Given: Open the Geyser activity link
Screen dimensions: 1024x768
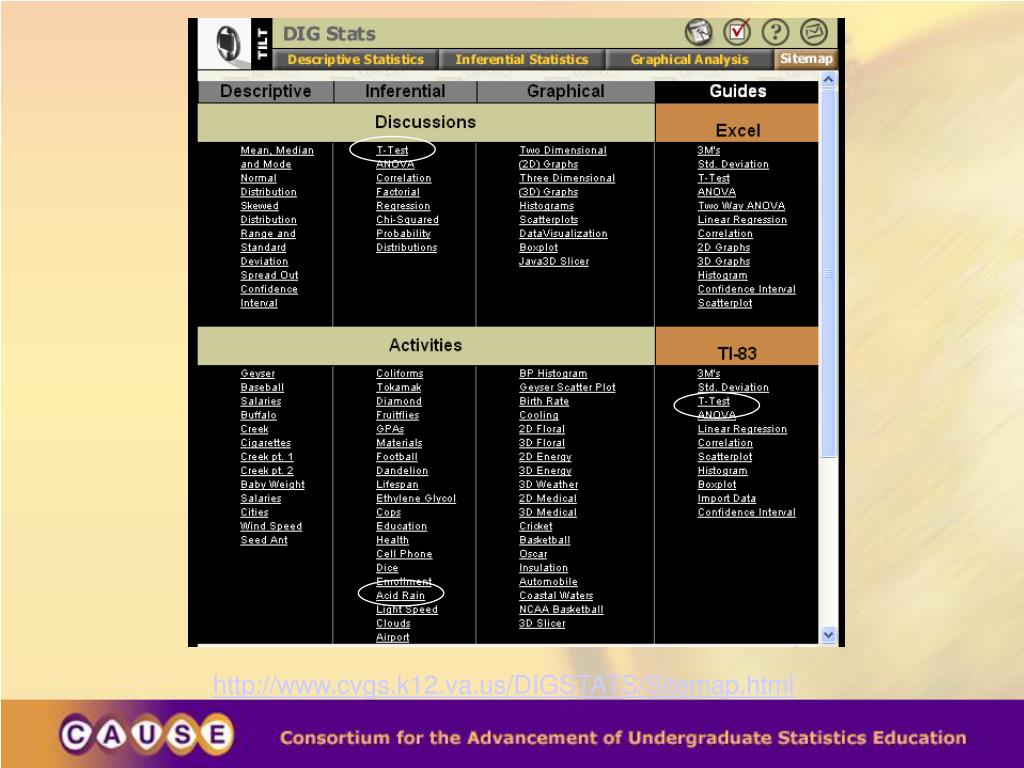Looking at the screenshot, I should [x=257, y=374].
